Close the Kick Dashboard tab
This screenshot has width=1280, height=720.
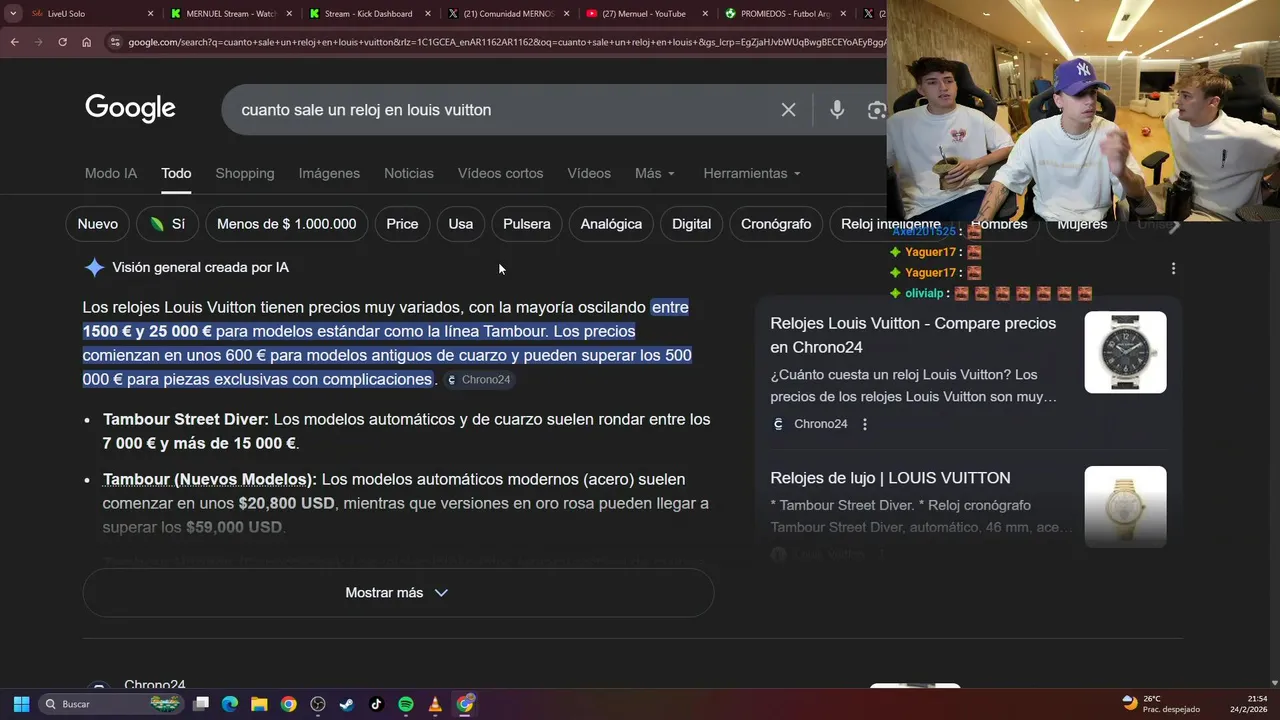(427, 14)
